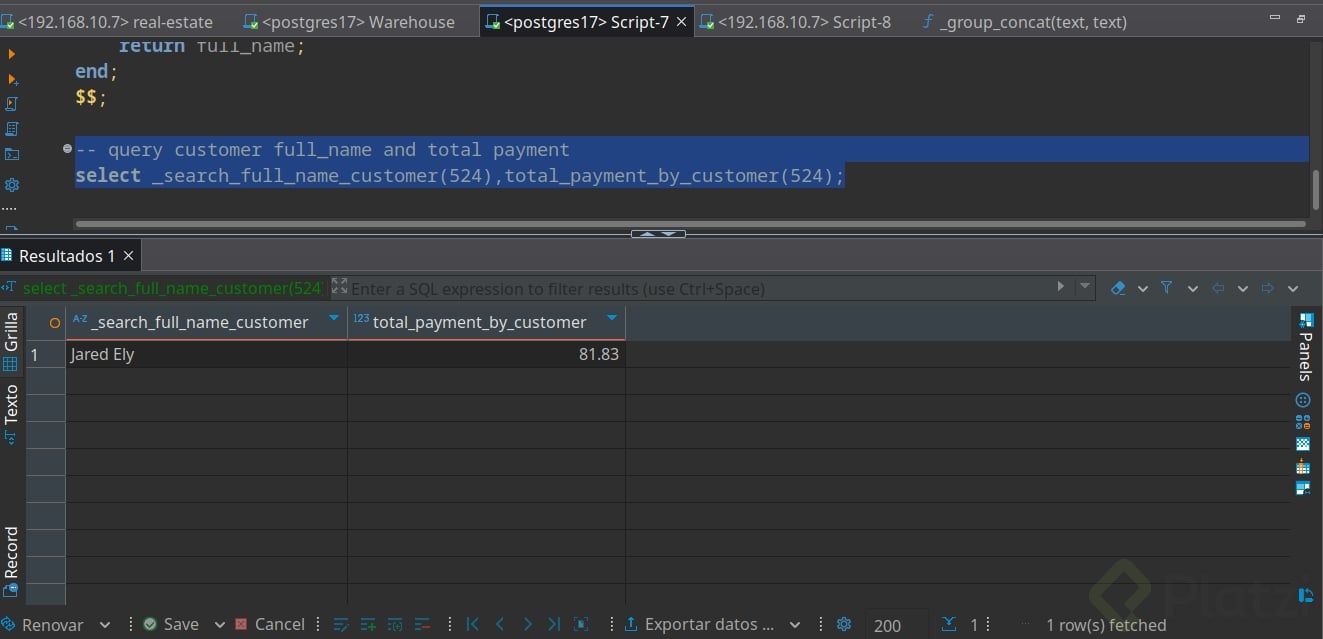1323x639 pixels.
Task: Open sort menu of total_payment_by_customer column
Action: pyautogui.click(x=612, y=319)
